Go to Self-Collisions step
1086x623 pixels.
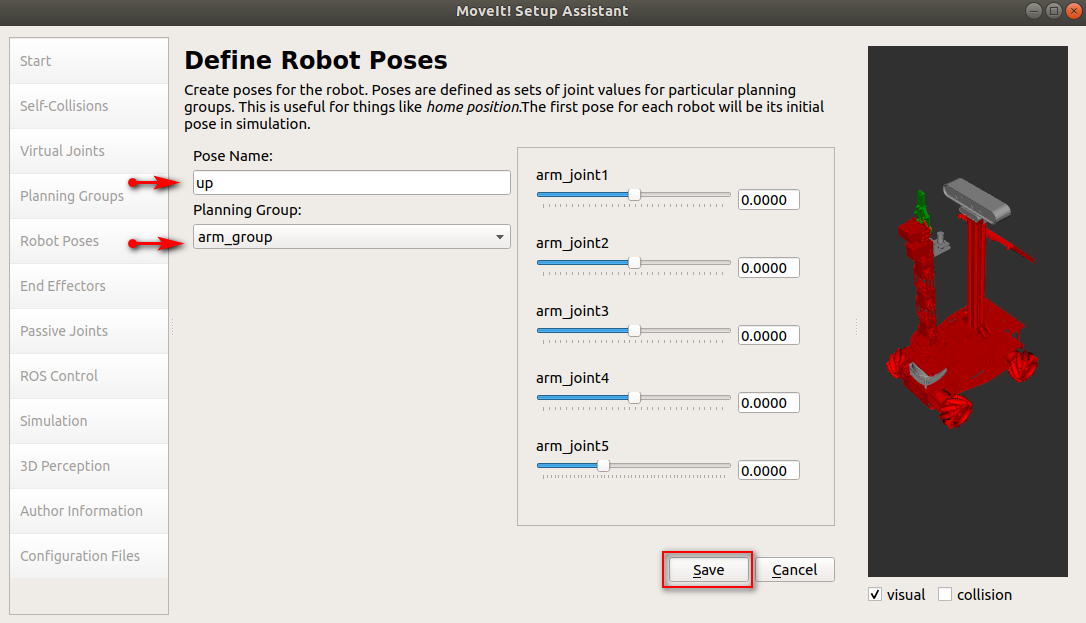click(89, 106)
